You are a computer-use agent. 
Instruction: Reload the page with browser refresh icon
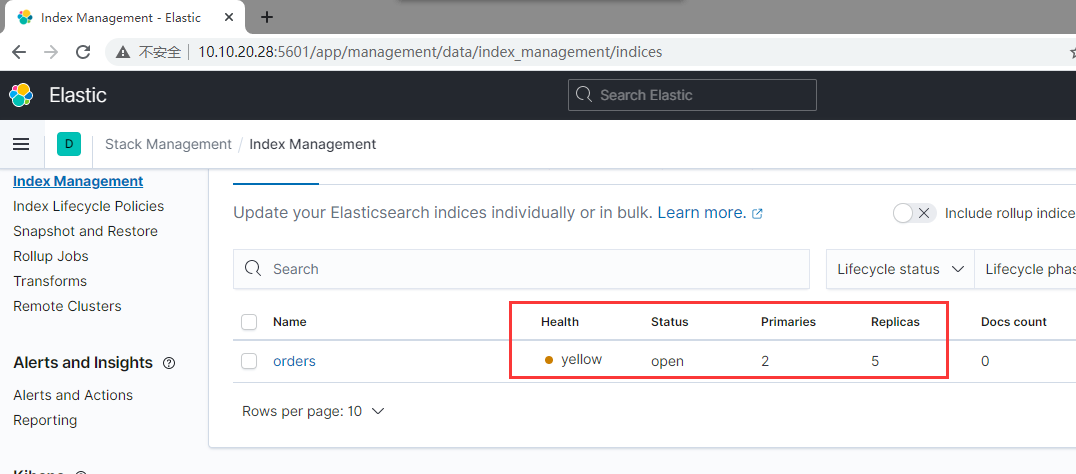[x=83, y=51]
